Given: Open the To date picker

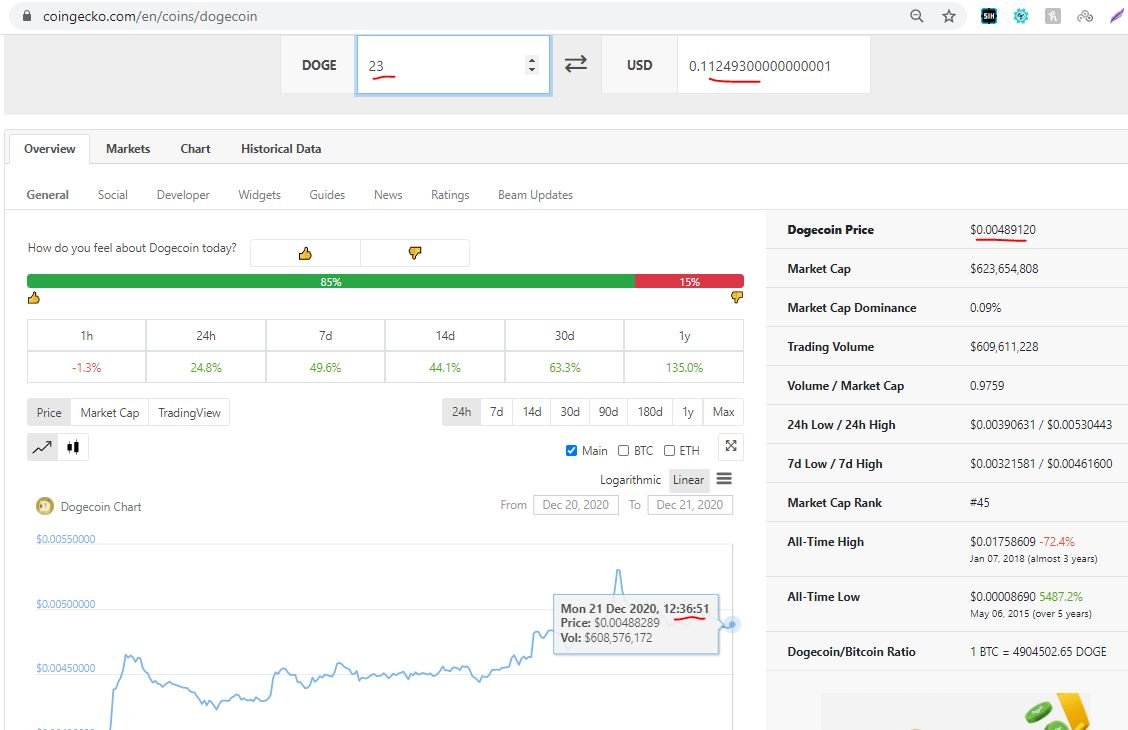Looking at the screenshot, I should [x=690, y=505].
